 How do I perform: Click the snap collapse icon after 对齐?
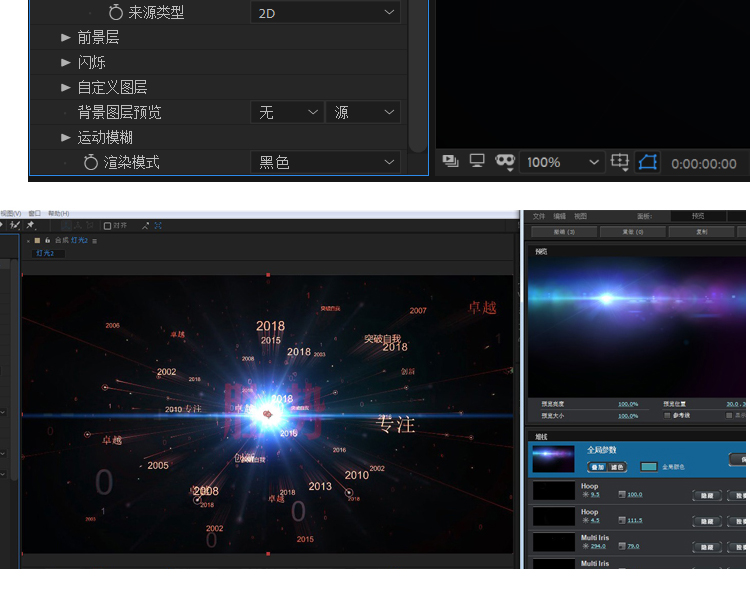pos(145,226)
